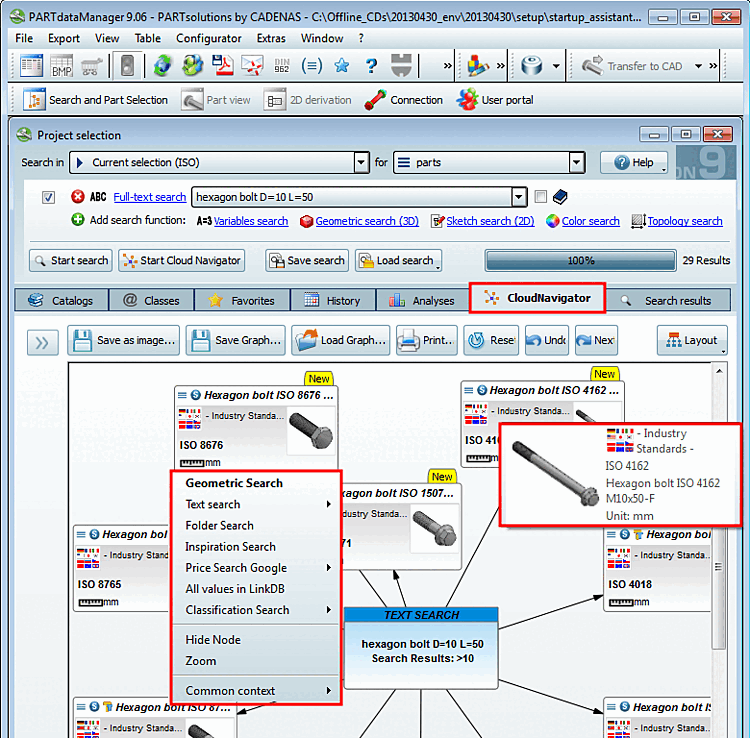Click the Topology search link

click(685, 221)
